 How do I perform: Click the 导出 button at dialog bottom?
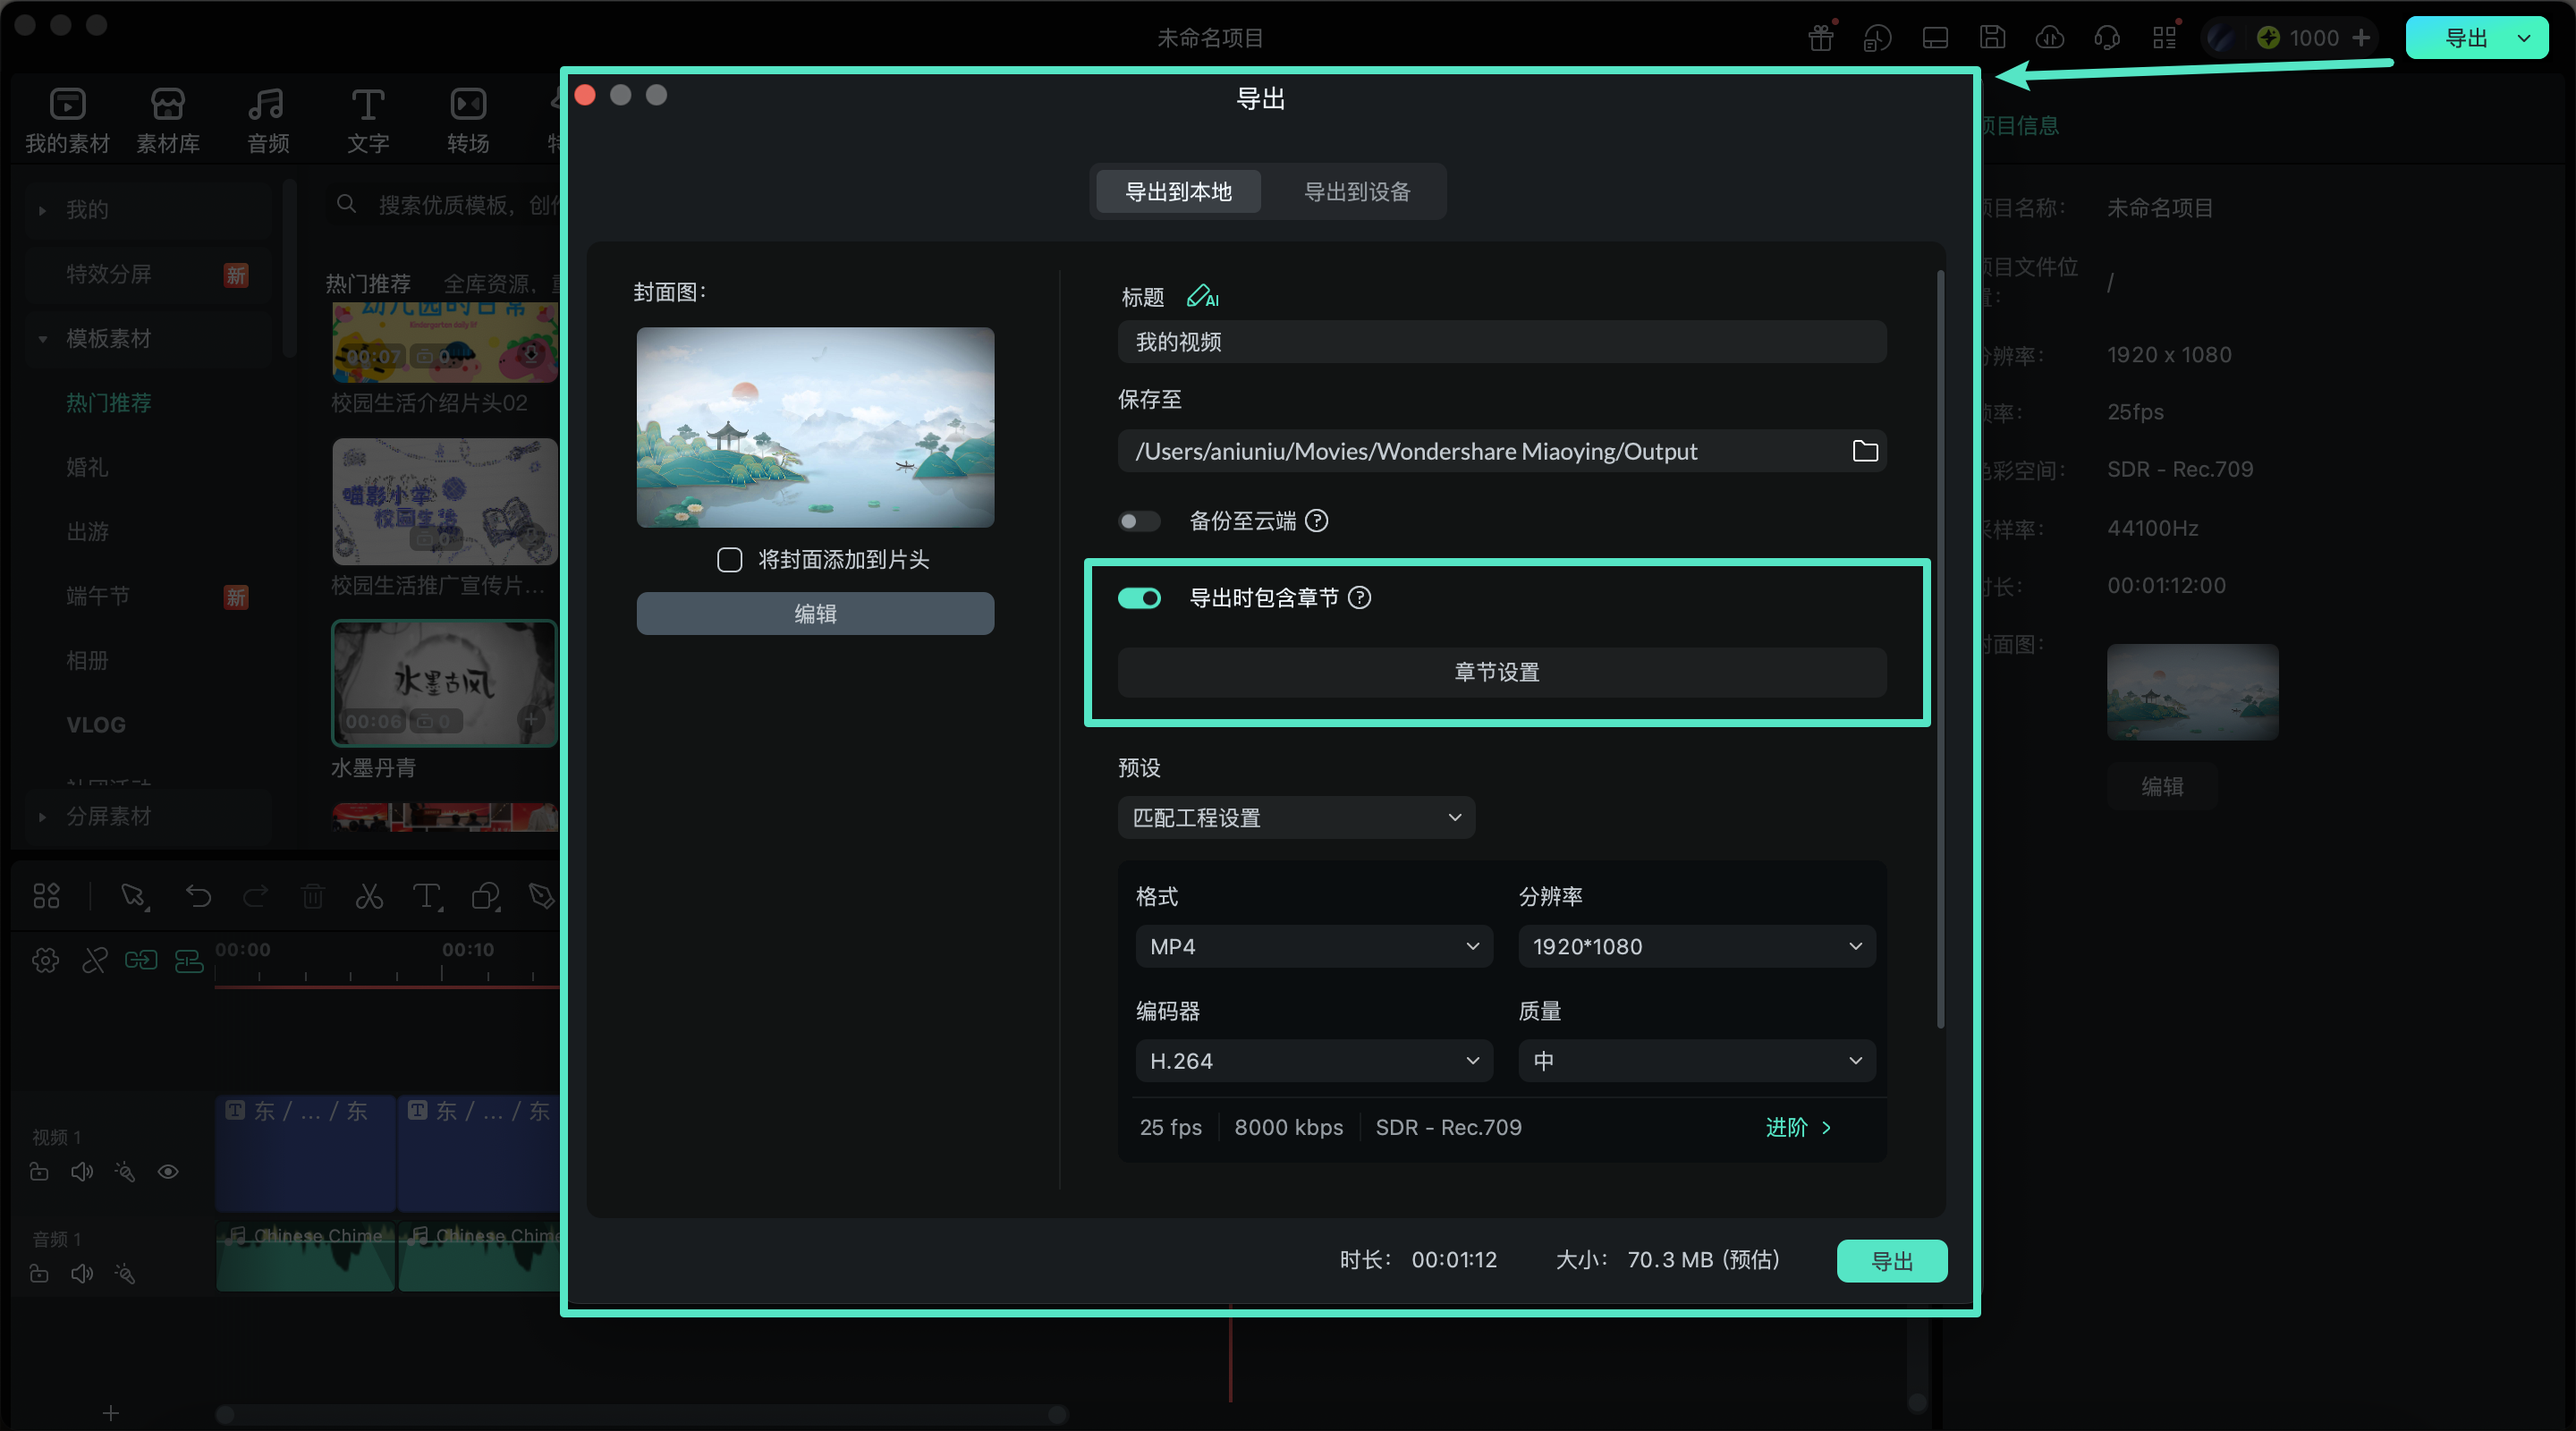(1892, 1261)
